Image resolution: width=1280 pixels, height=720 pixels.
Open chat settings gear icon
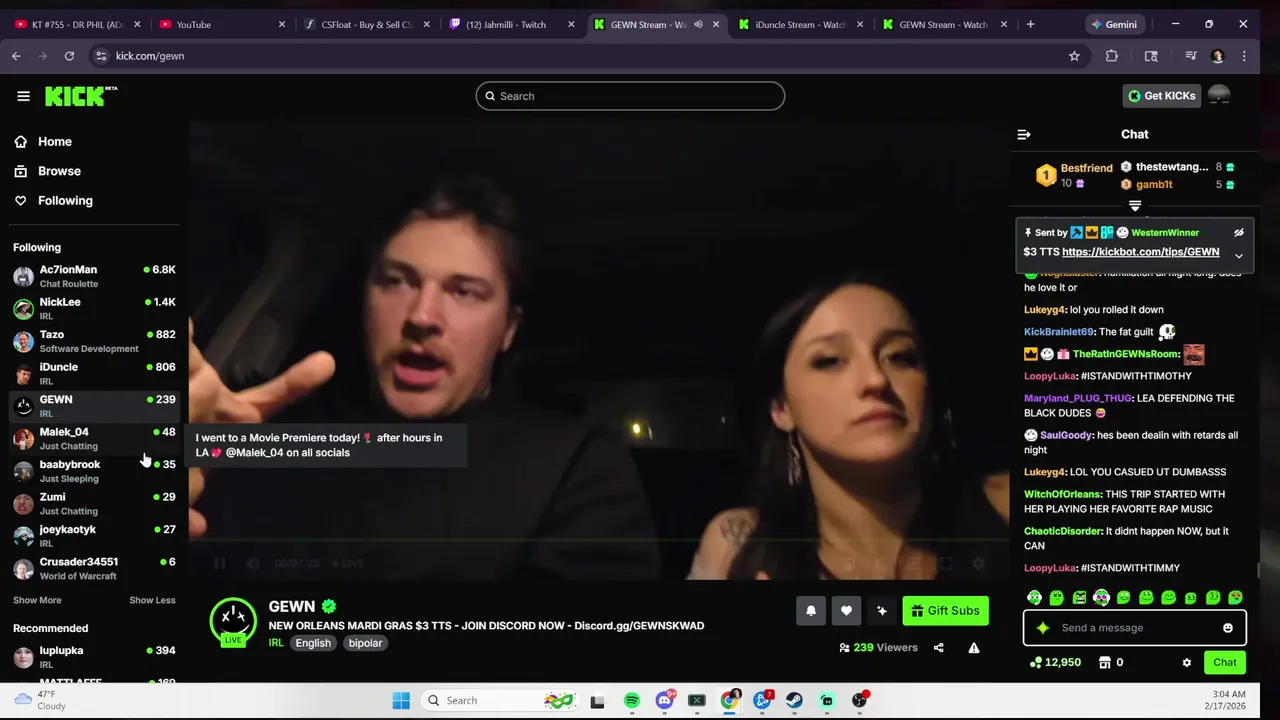1187,662
